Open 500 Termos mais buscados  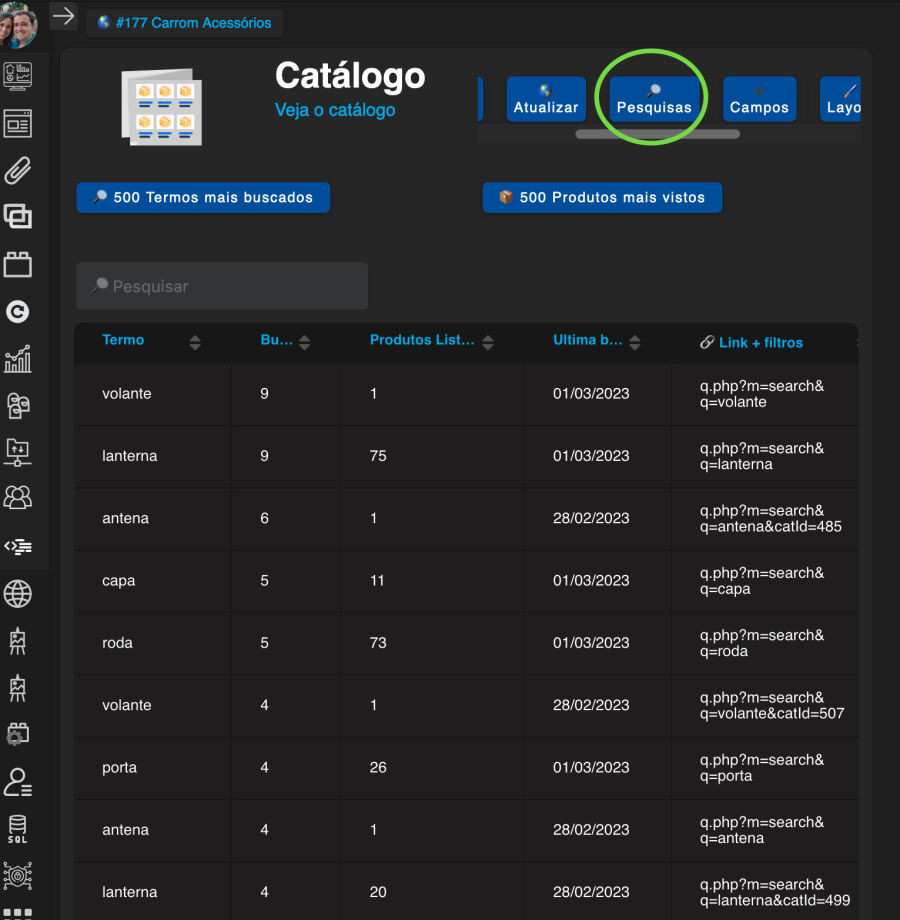203,198
